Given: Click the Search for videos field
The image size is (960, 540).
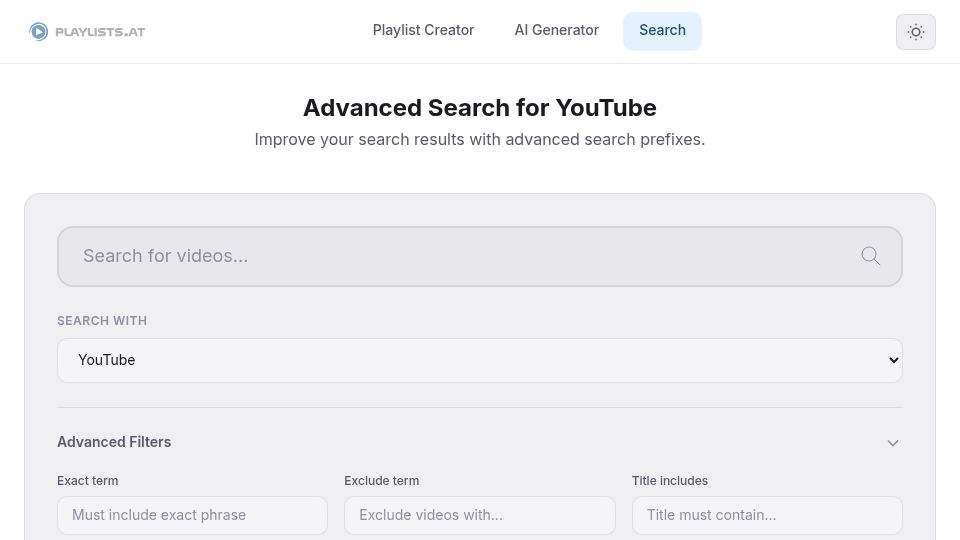Looking at the screenshot, I should click(x=479, y=256).
